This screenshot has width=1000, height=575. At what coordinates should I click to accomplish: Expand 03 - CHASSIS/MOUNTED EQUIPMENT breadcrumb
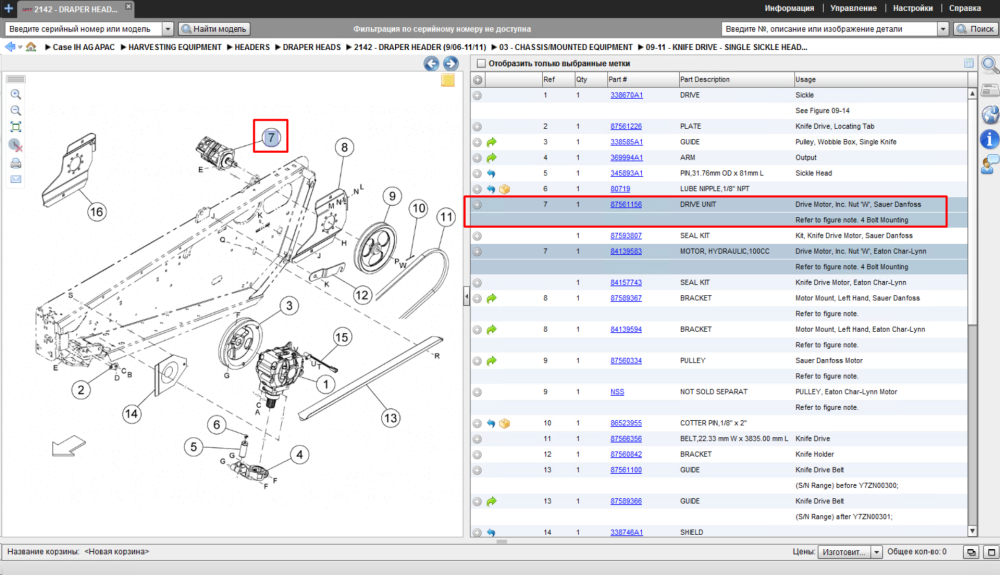click(x=494, y=47)
